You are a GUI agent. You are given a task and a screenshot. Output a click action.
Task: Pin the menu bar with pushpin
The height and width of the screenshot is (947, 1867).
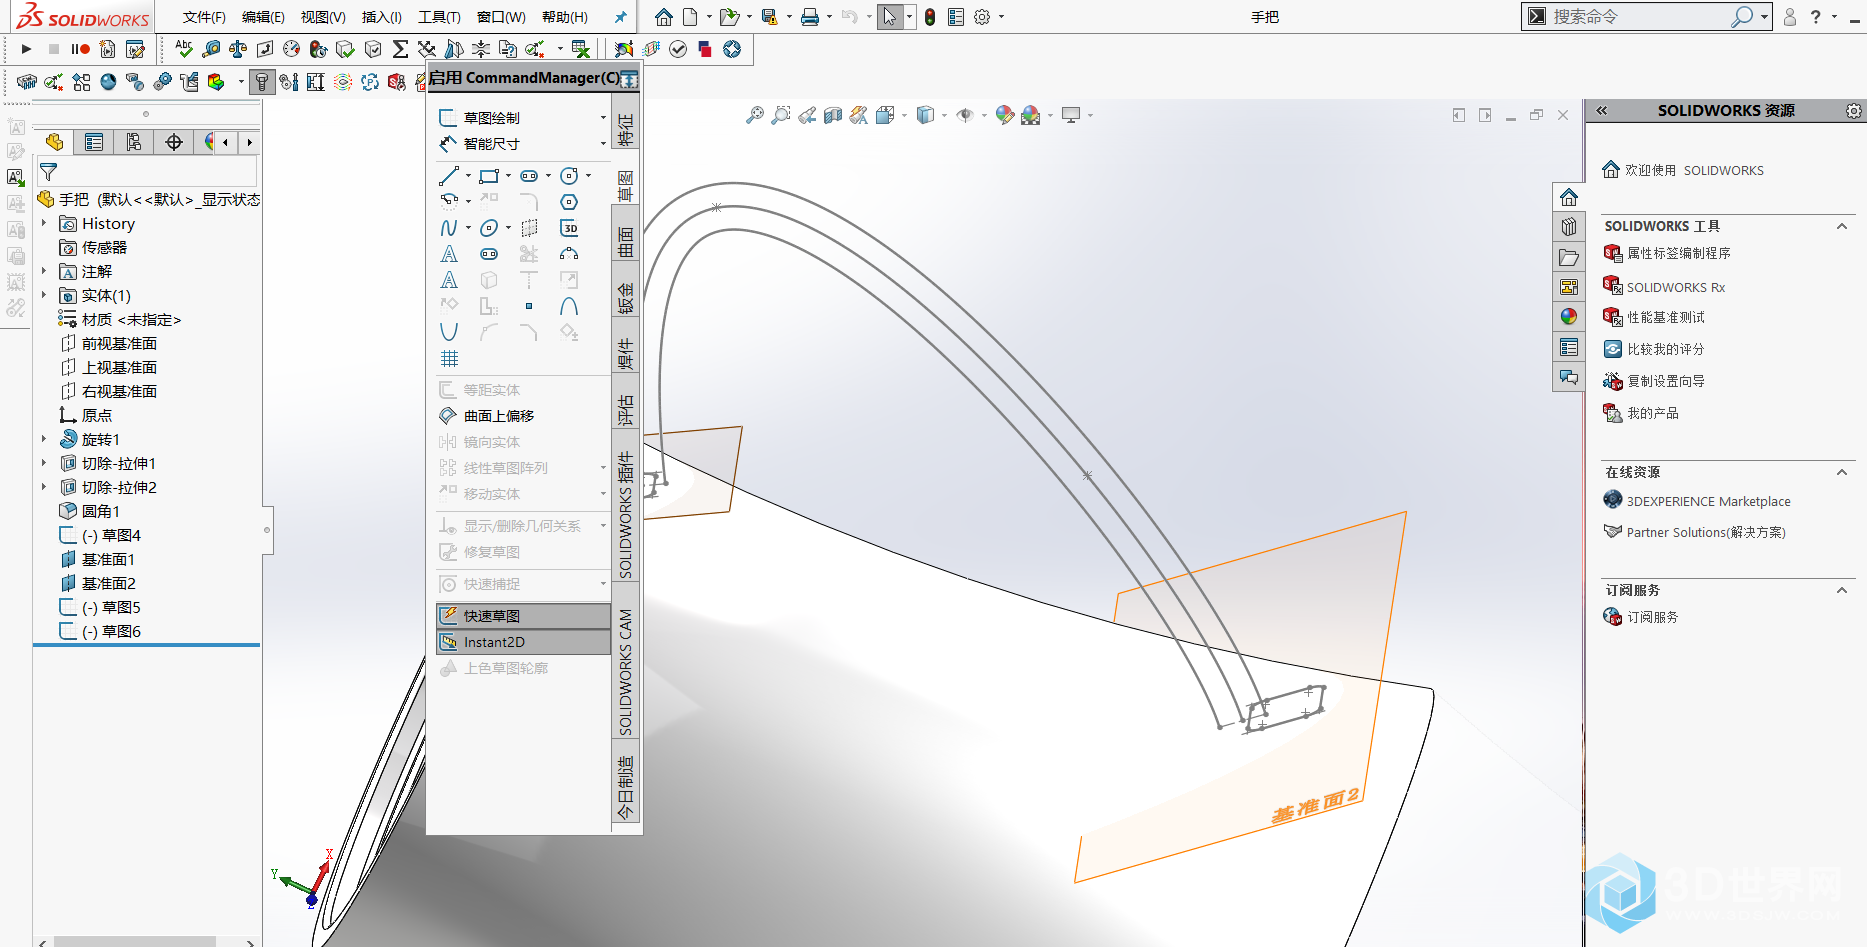[621, 17]
